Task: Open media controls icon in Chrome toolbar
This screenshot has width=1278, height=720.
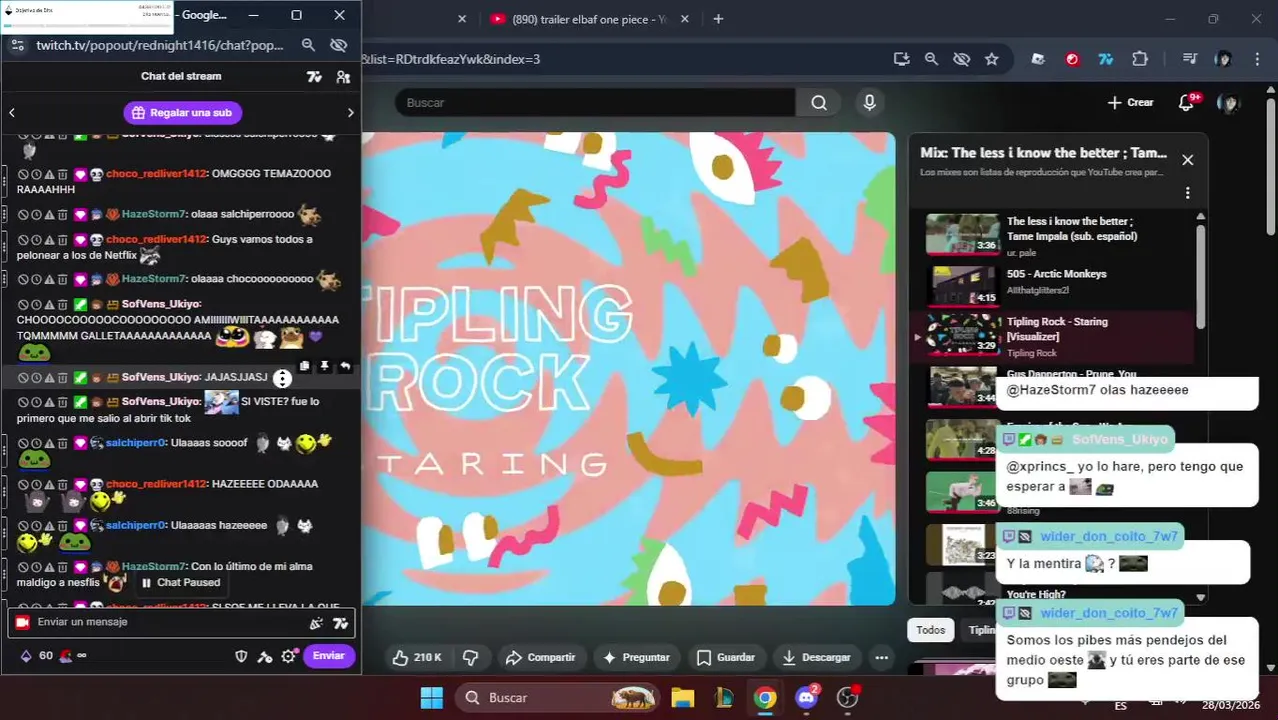Action: coord(1189,59)
